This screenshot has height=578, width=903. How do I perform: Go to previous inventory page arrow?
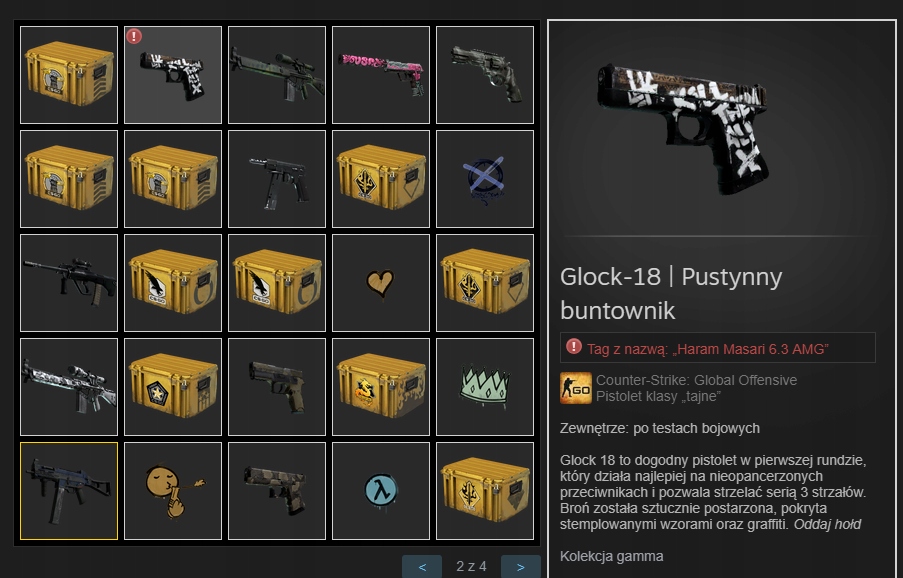(422, 567)
